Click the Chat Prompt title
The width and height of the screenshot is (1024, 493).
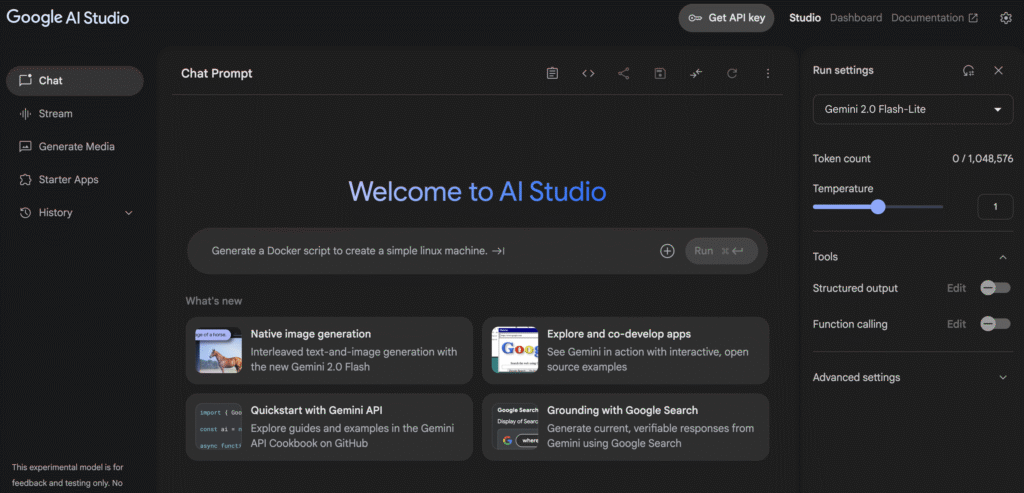217,74
